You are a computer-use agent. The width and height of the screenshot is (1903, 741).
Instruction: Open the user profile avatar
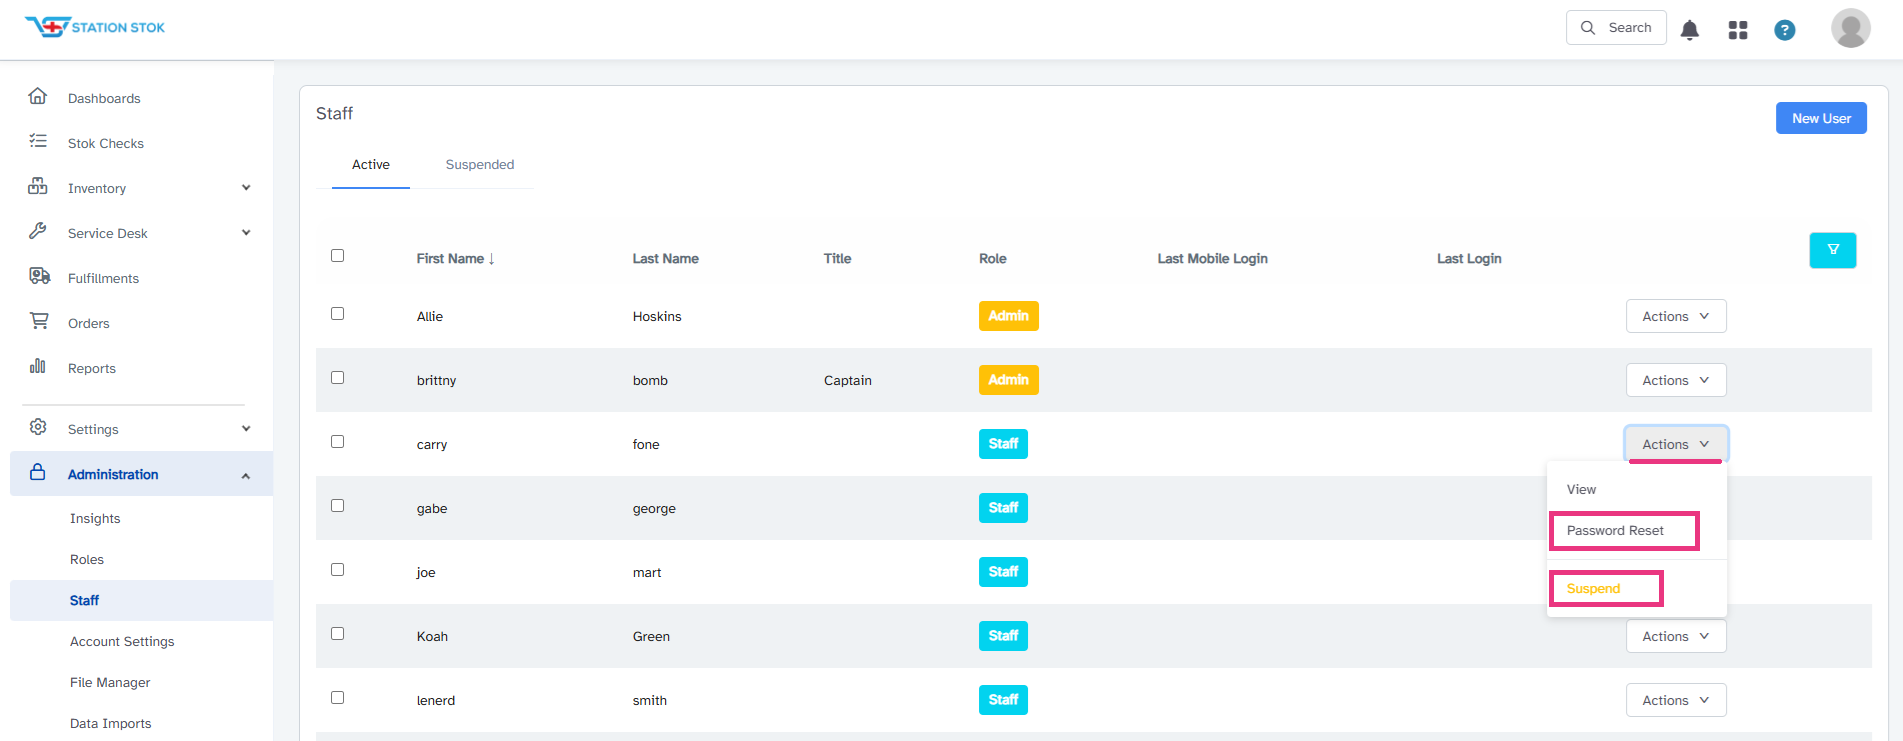(x=1851, y=28)
